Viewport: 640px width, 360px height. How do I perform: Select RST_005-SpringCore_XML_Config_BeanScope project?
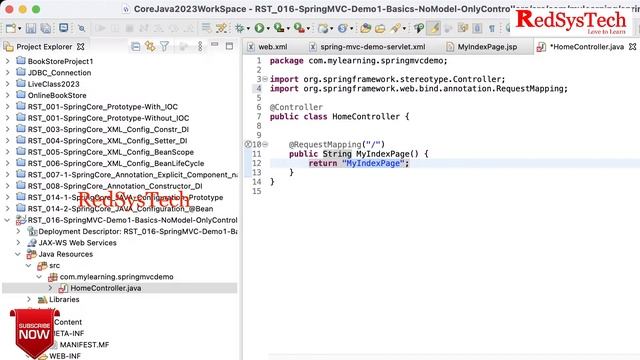coord(111,152)
